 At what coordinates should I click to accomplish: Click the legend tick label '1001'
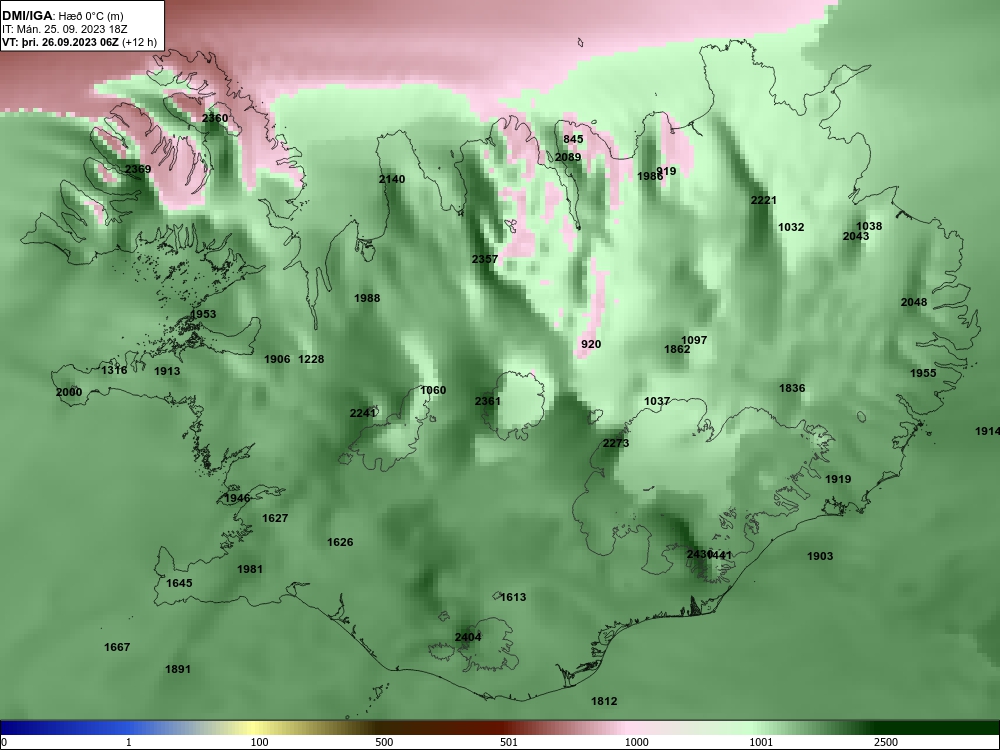761,742
